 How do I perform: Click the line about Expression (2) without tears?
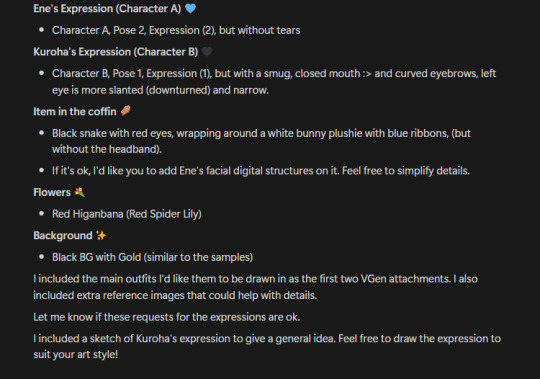pyautogui.click(x=176, y=30)
